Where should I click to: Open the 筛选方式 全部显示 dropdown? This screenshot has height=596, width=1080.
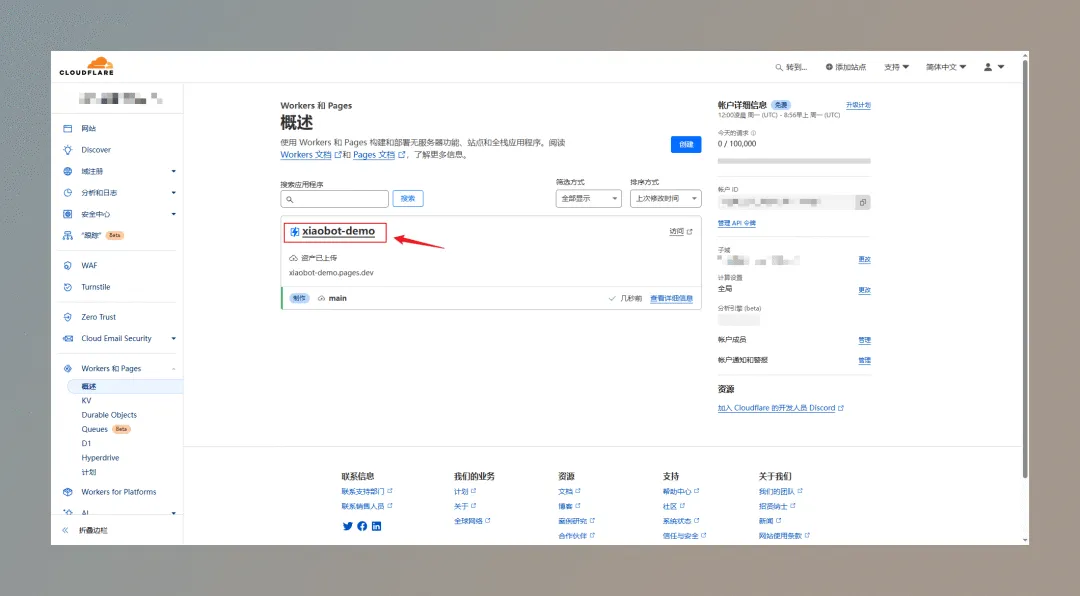(588, 198)
